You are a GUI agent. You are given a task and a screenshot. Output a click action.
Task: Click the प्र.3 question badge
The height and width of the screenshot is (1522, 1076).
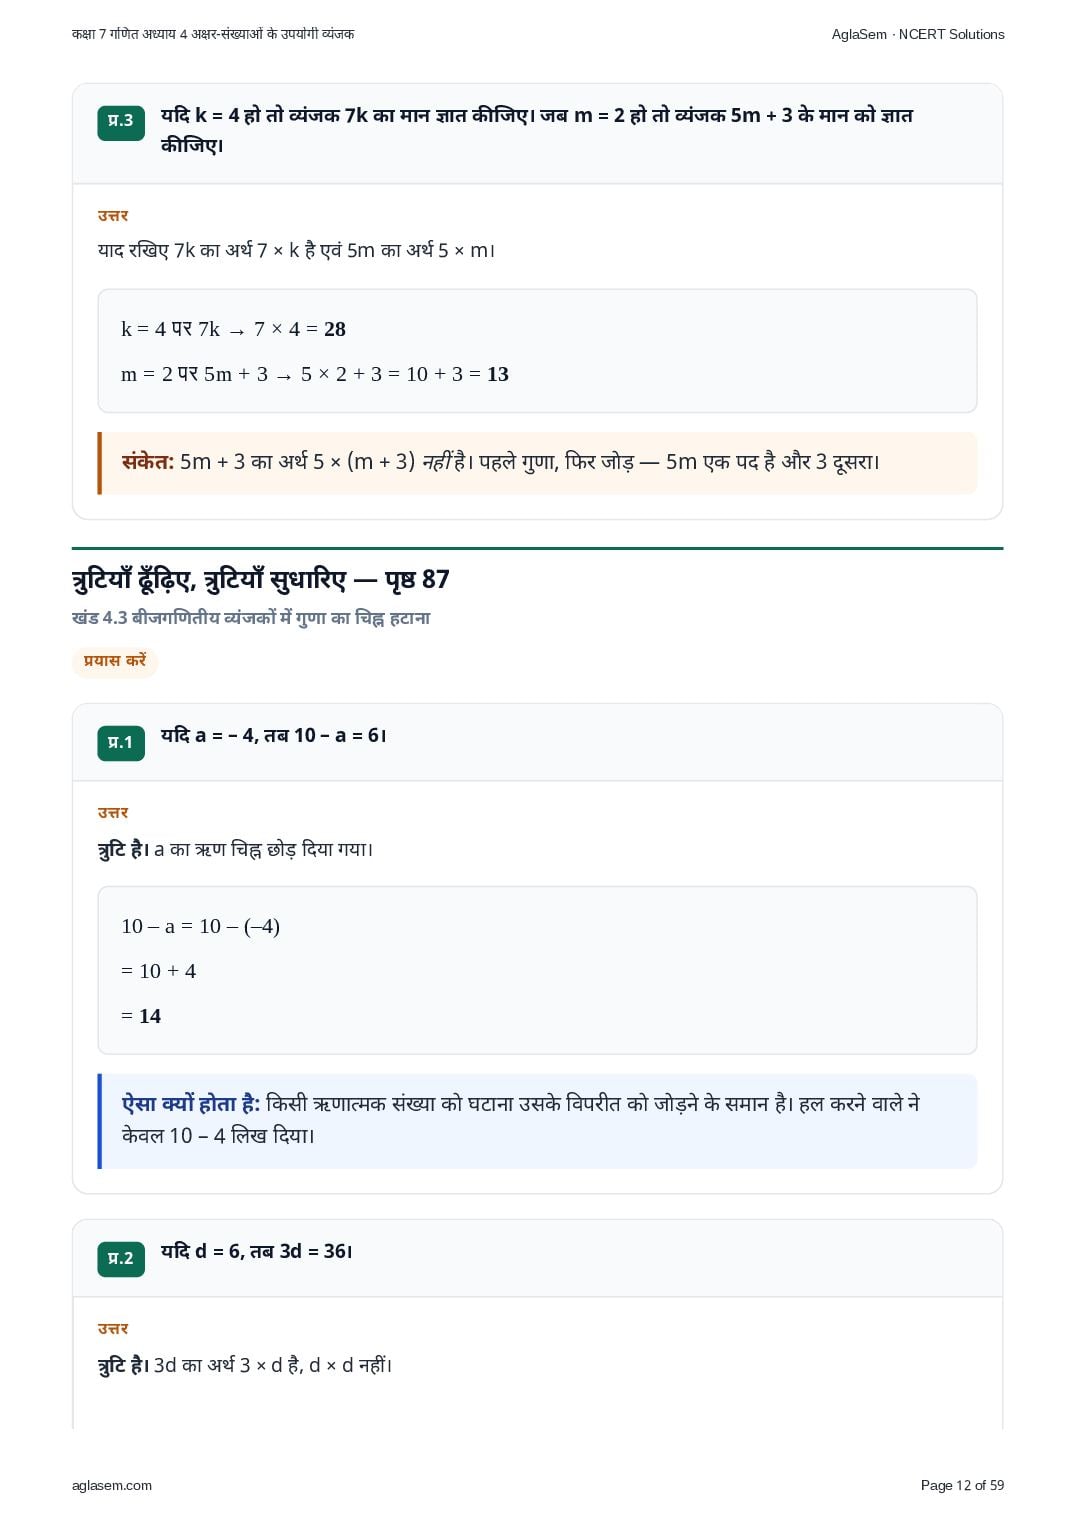tap(121, 122)
